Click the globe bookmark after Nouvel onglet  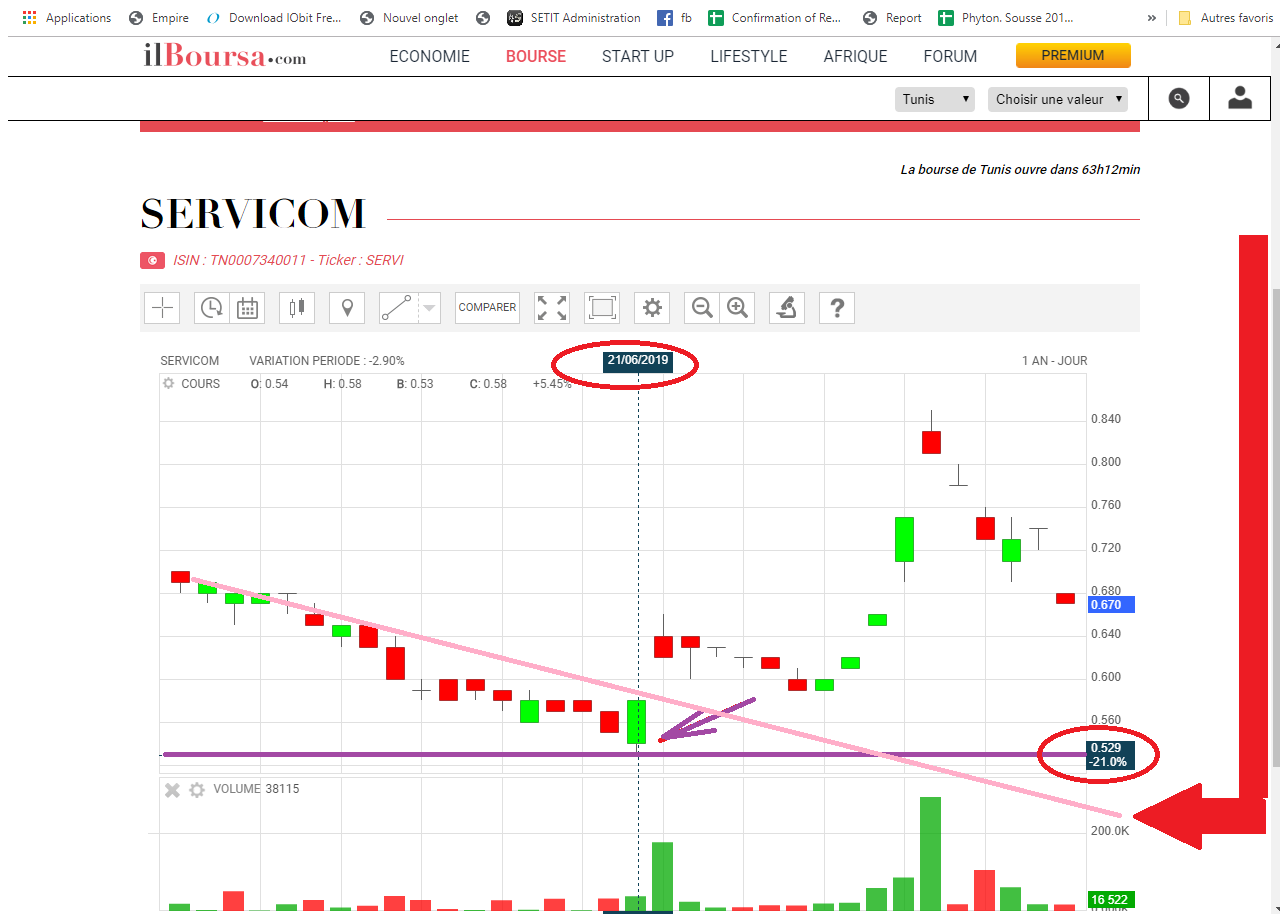pos(484,18)
